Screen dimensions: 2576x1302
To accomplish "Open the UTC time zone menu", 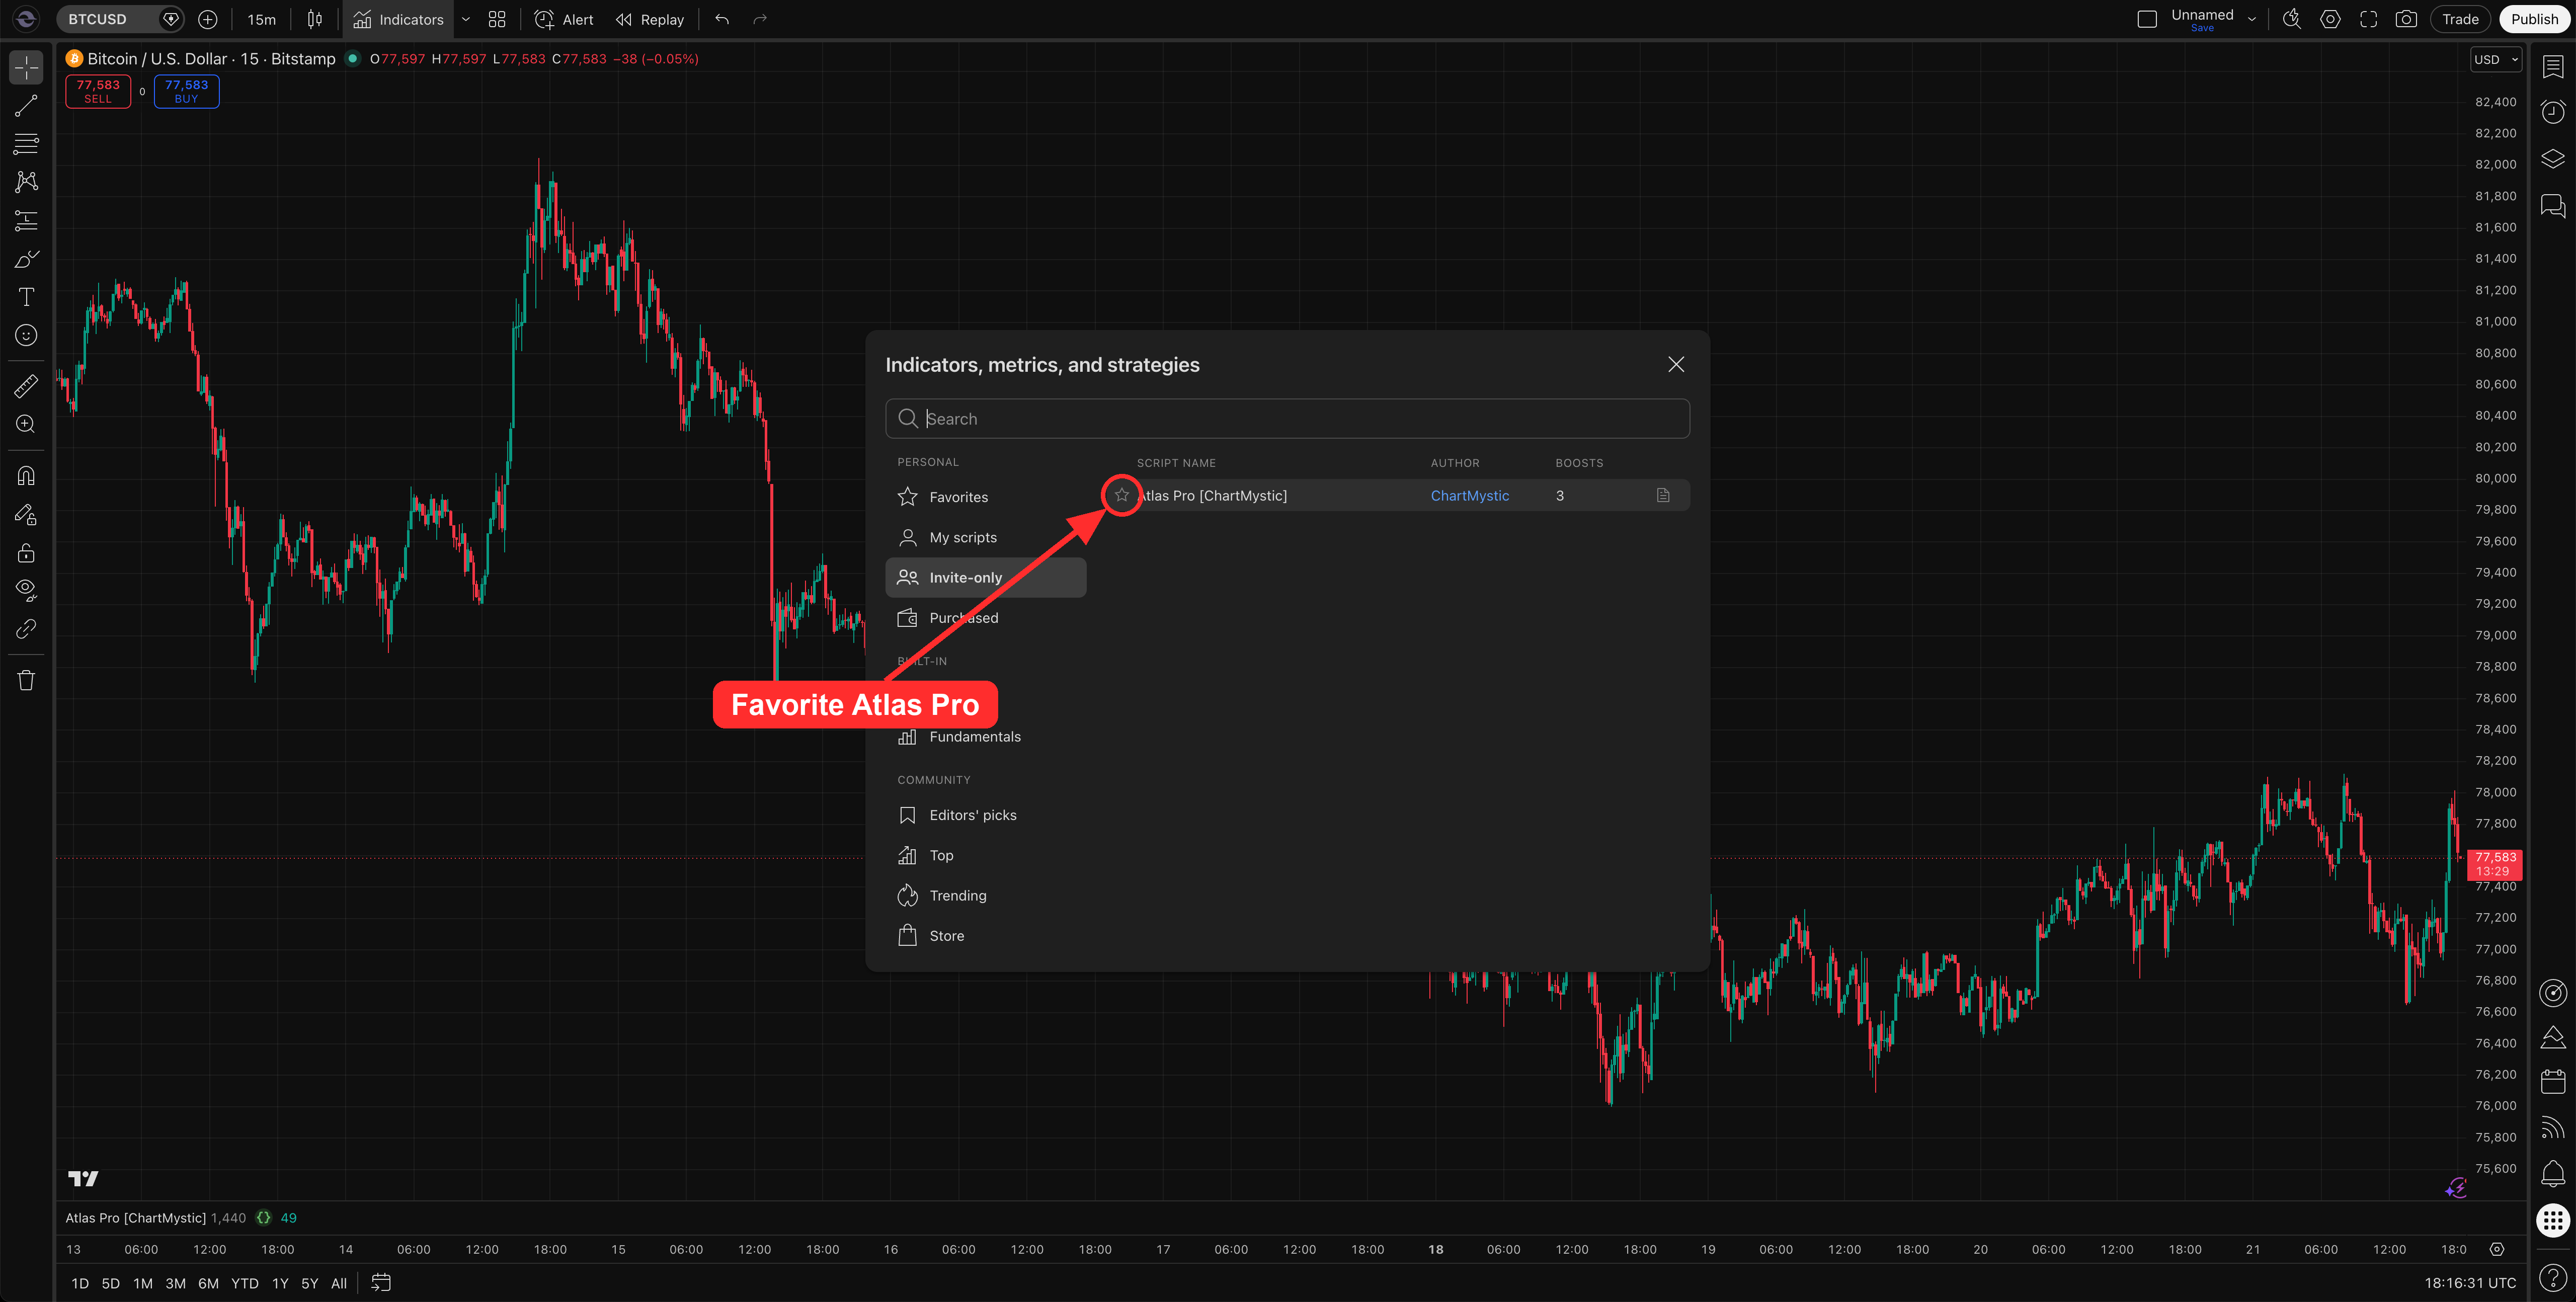I will coord(2469,1282).
